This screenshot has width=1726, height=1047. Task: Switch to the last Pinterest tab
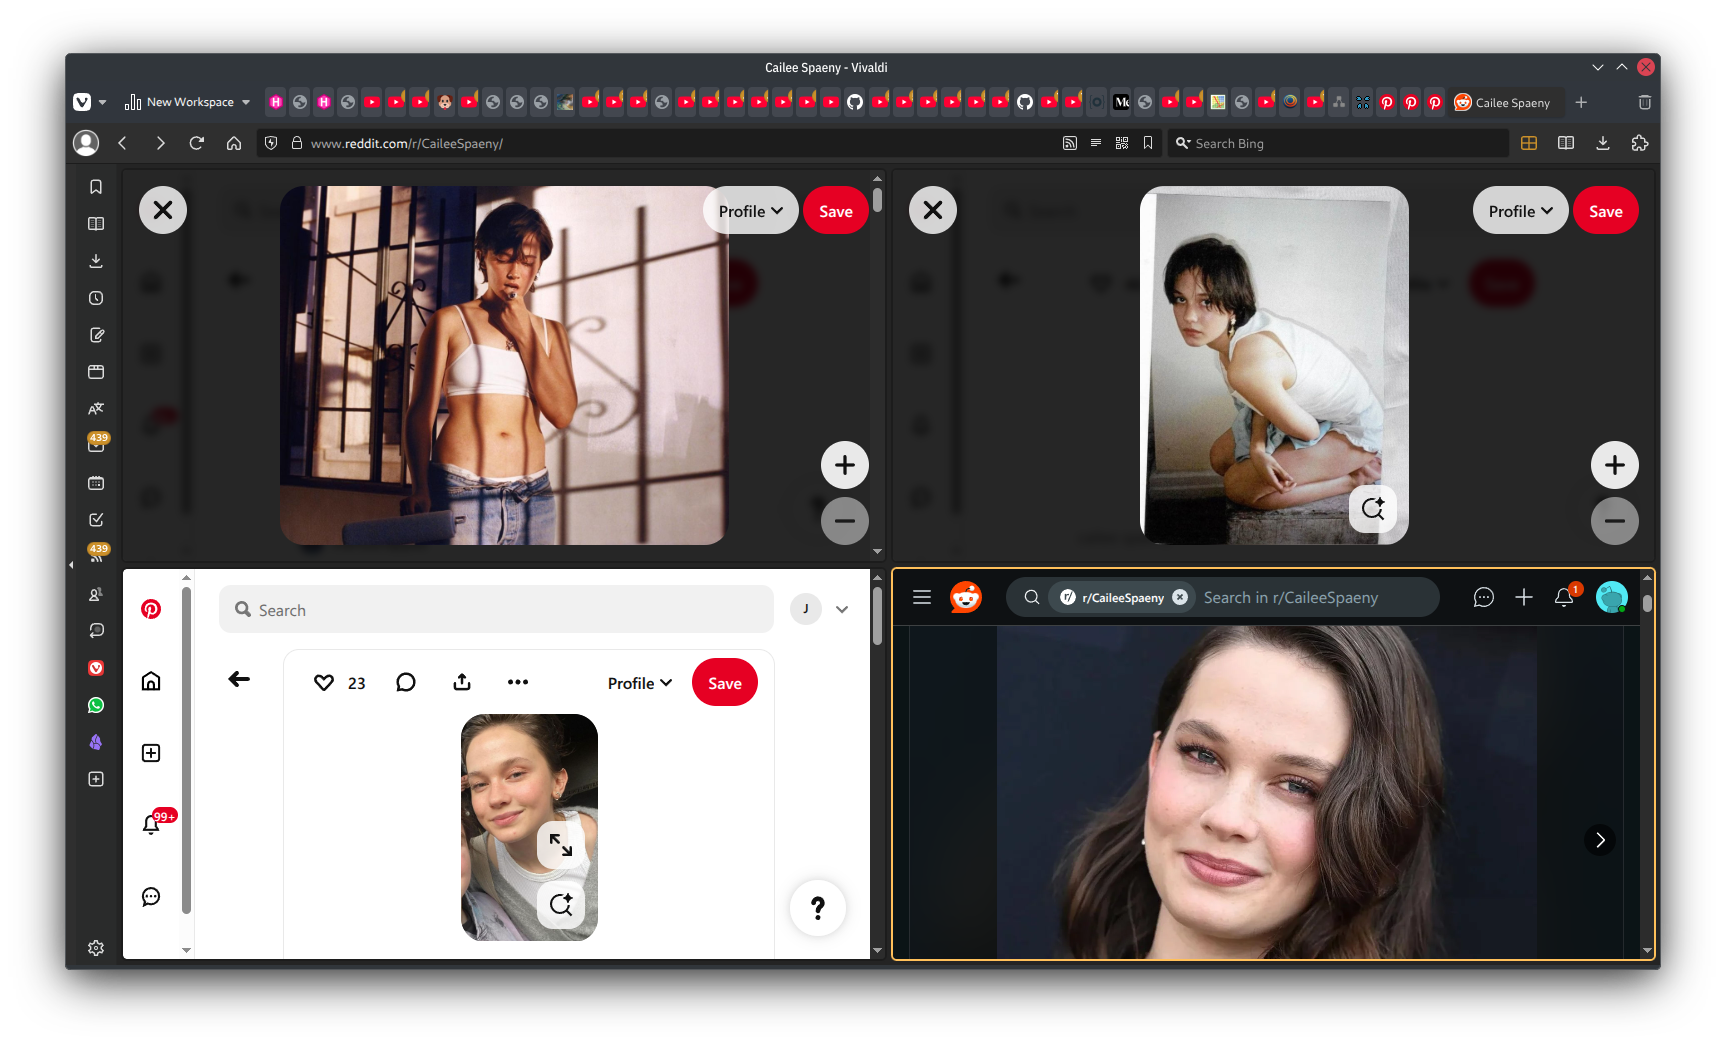point(1435,102)
